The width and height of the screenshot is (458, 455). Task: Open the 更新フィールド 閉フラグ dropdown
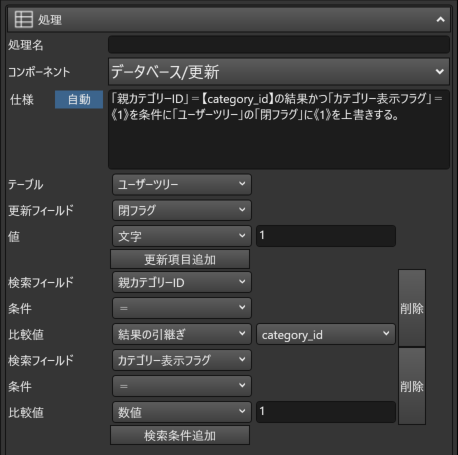pos(182,210)
